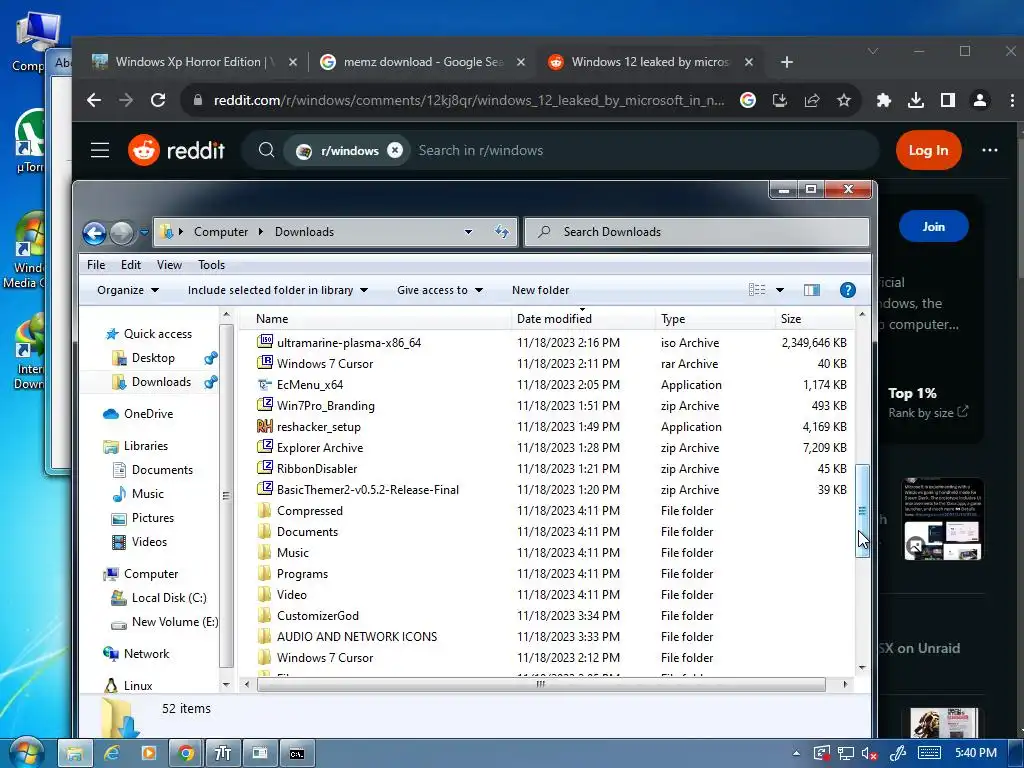This screenshot has height=768, width=1024.
Task: Open Chrome taskbar icon
Action: [185, 753]
